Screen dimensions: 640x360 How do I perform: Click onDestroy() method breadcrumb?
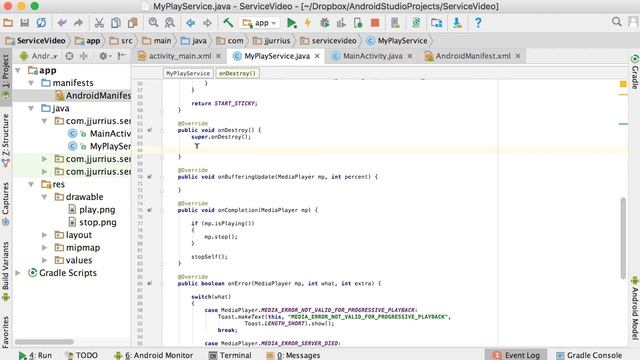(x=237, y=73)
